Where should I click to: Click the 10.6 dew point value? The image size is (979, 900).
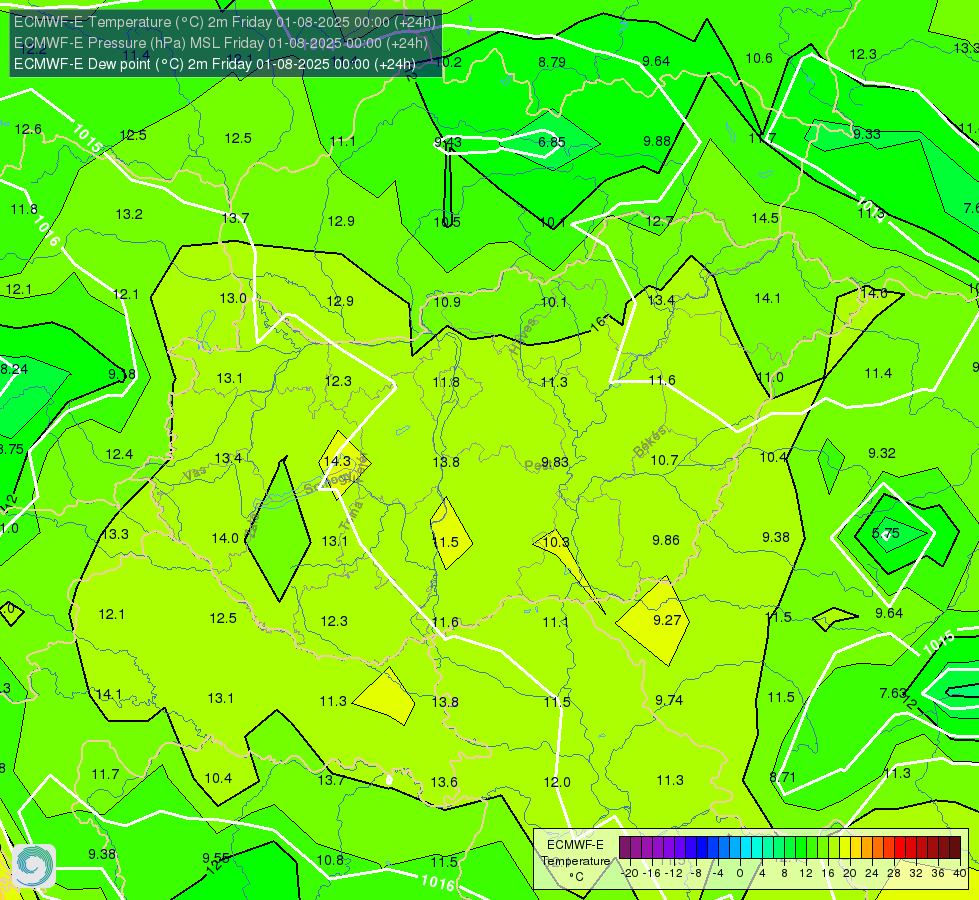(x=759, y=58)
